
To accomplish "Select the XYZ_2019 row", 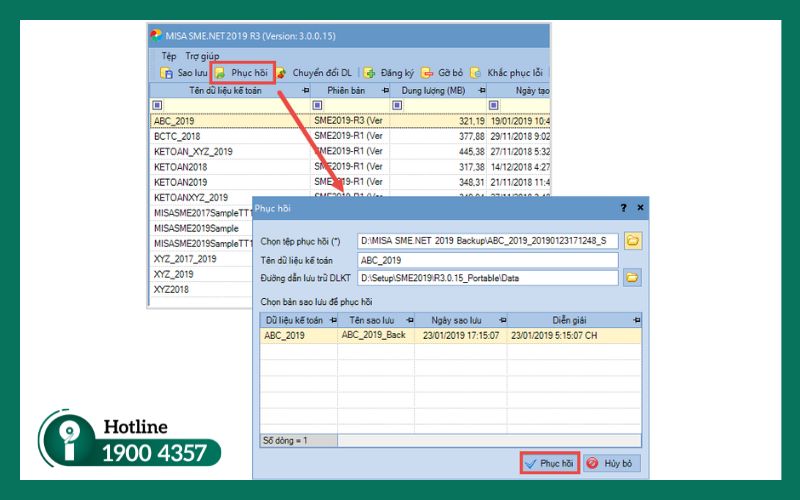I will [202, 274].
